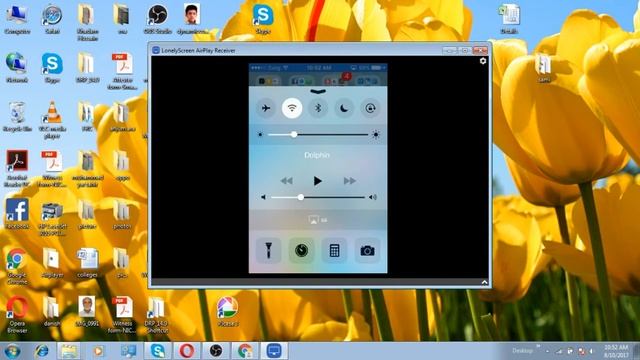Open the Timer shortcut
The height and width of the screenshot is (360, 640).
click(302, 250)
